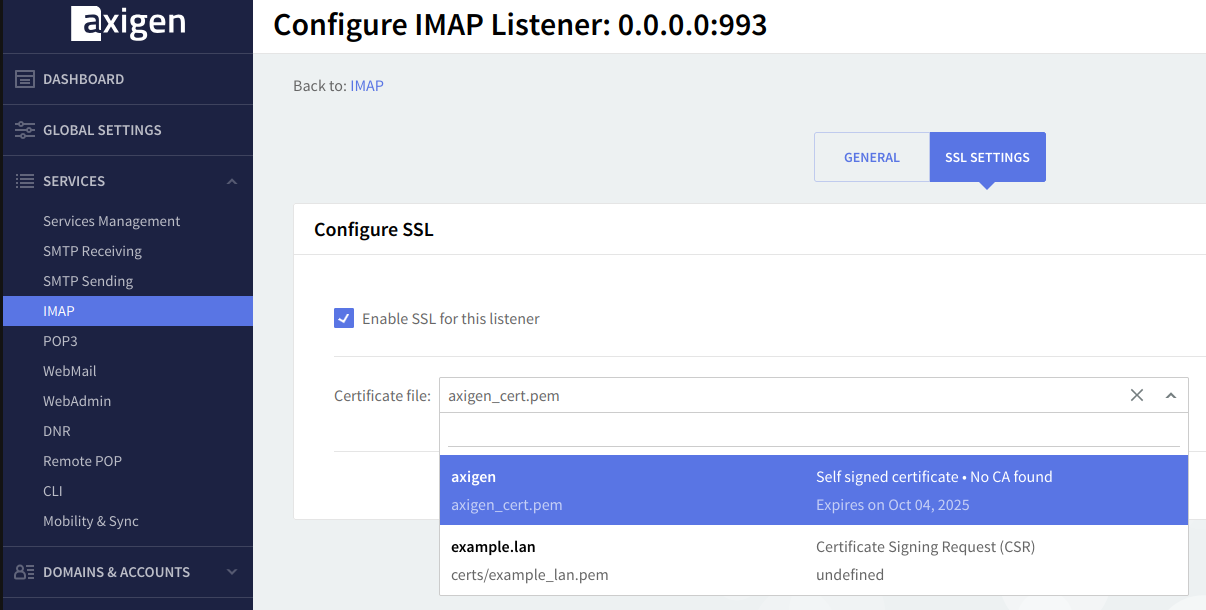Choose the axigen self-signed certificate option

tap(813, 490)
